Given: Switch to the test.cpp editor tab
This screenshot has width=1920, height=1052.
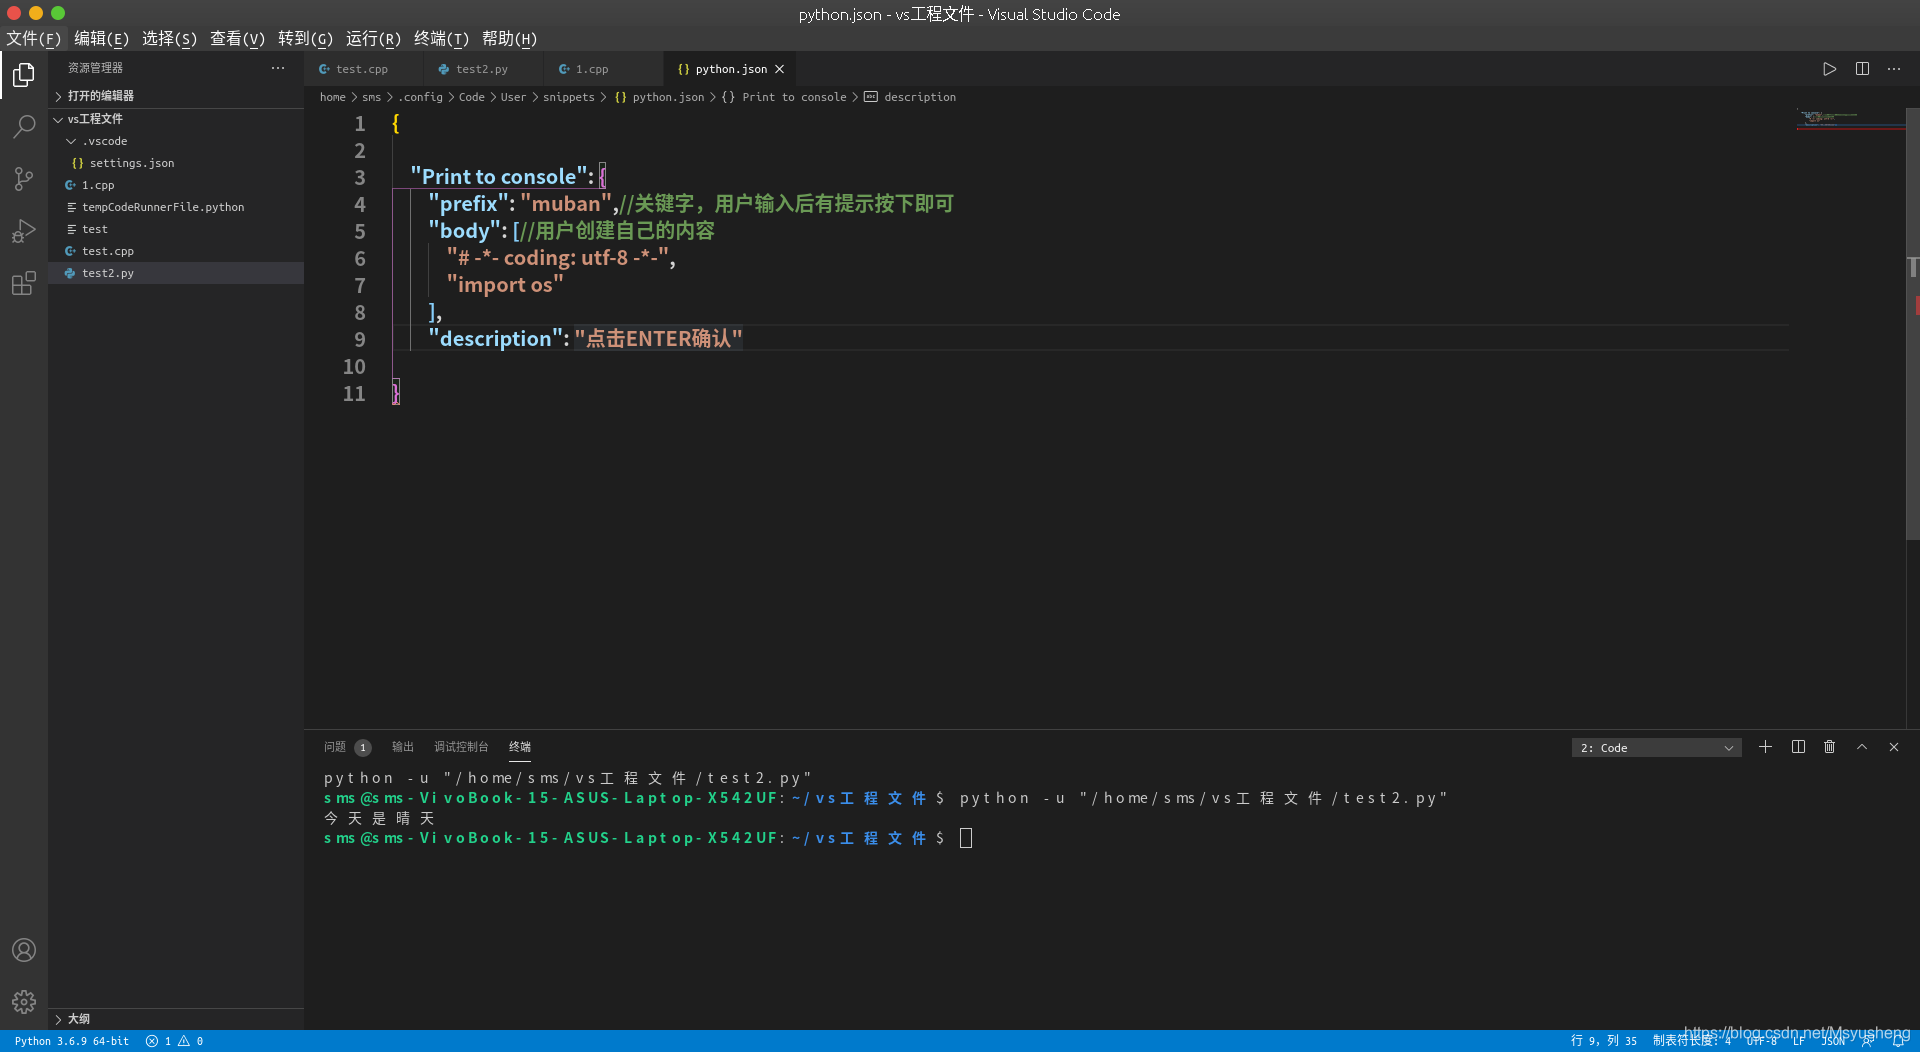Looking at the screenshot, I should [x=362, y=69].
